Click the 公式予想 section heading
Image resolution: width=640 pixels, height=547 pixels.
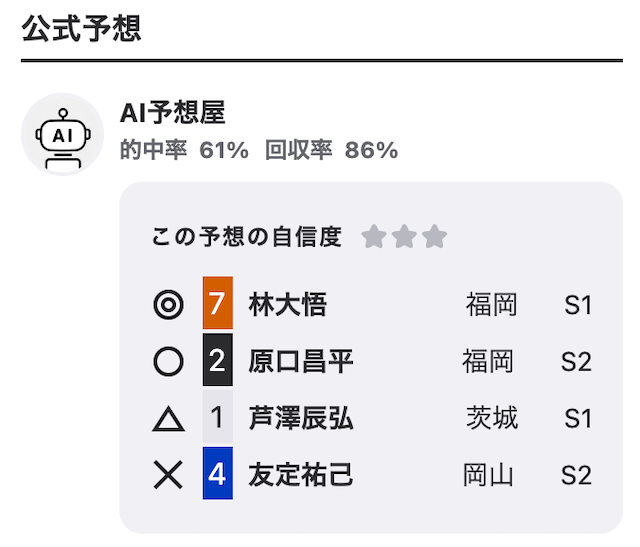81,28
